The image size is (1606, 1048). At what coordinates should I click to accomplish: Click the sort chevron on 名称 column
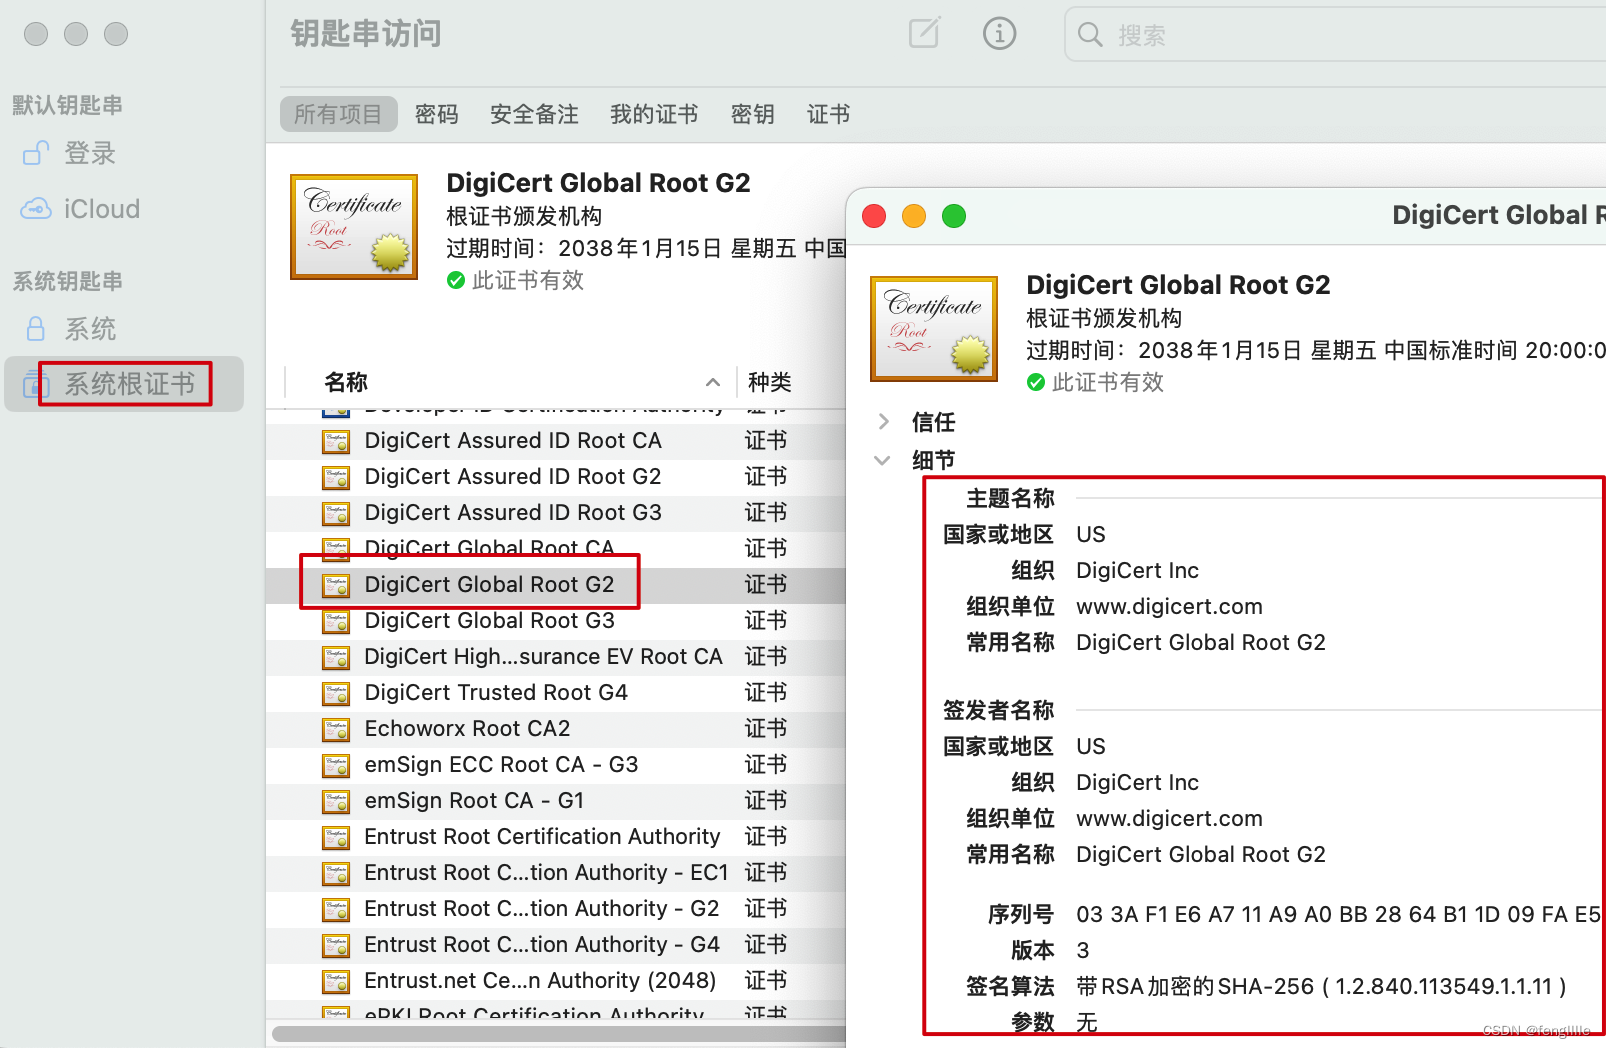[712, 382]
